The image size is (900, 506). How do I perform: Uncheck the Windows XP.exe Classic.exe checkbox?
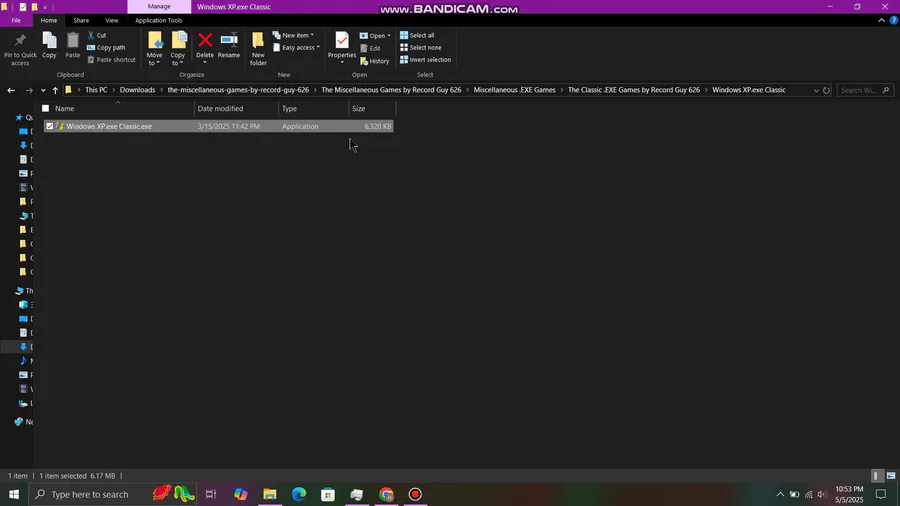pyautogui.click(x=49, y=126)
